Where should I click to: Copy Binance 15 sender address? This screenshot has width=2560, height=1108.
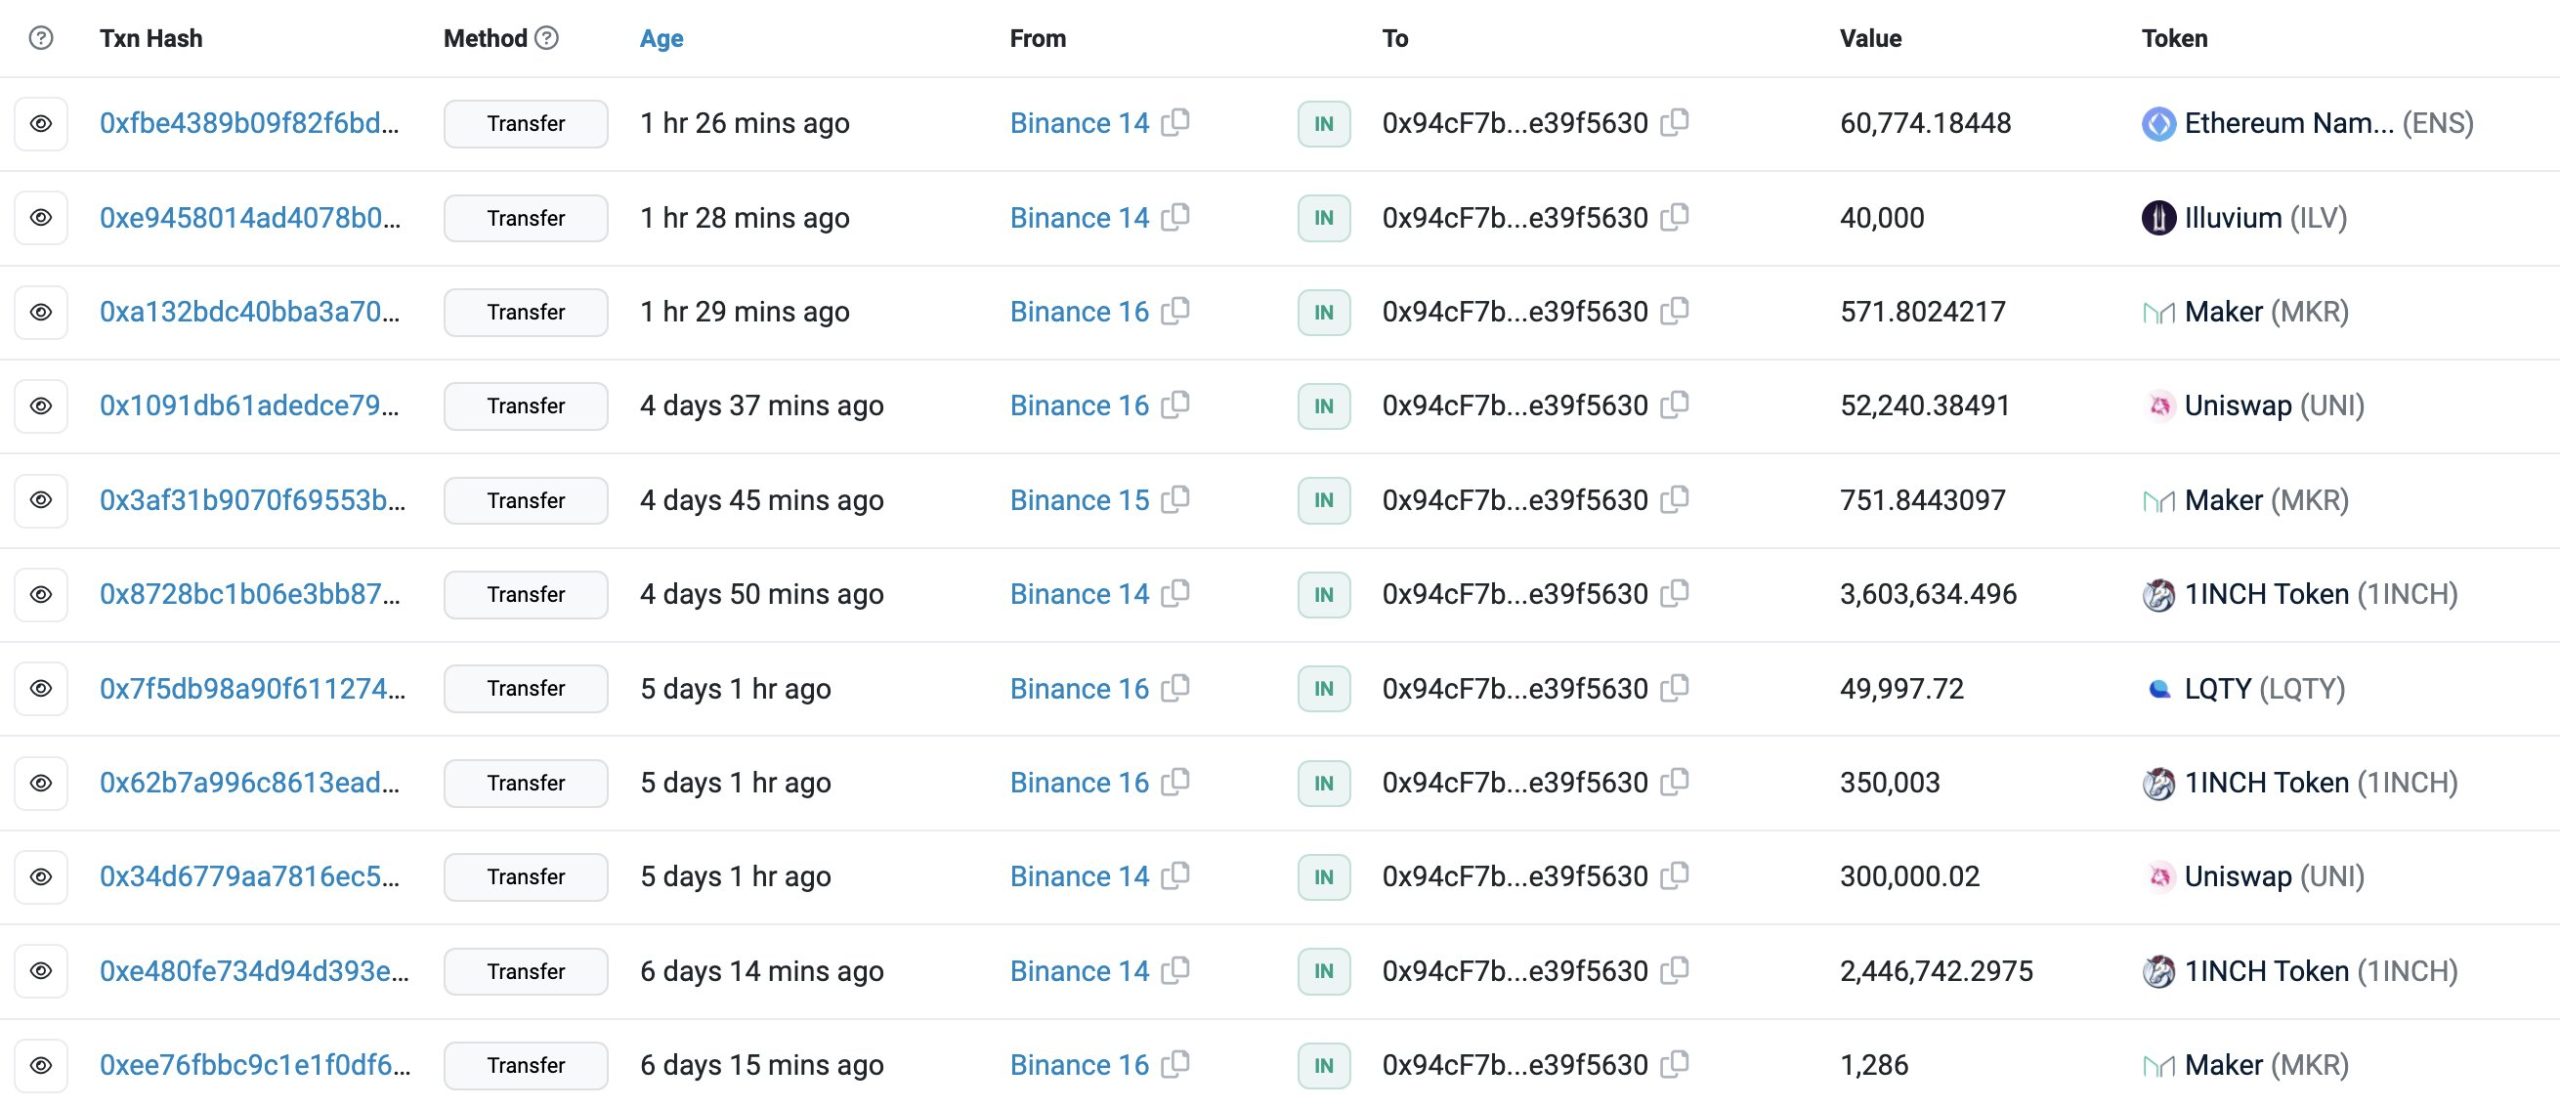coord(1176,499)
